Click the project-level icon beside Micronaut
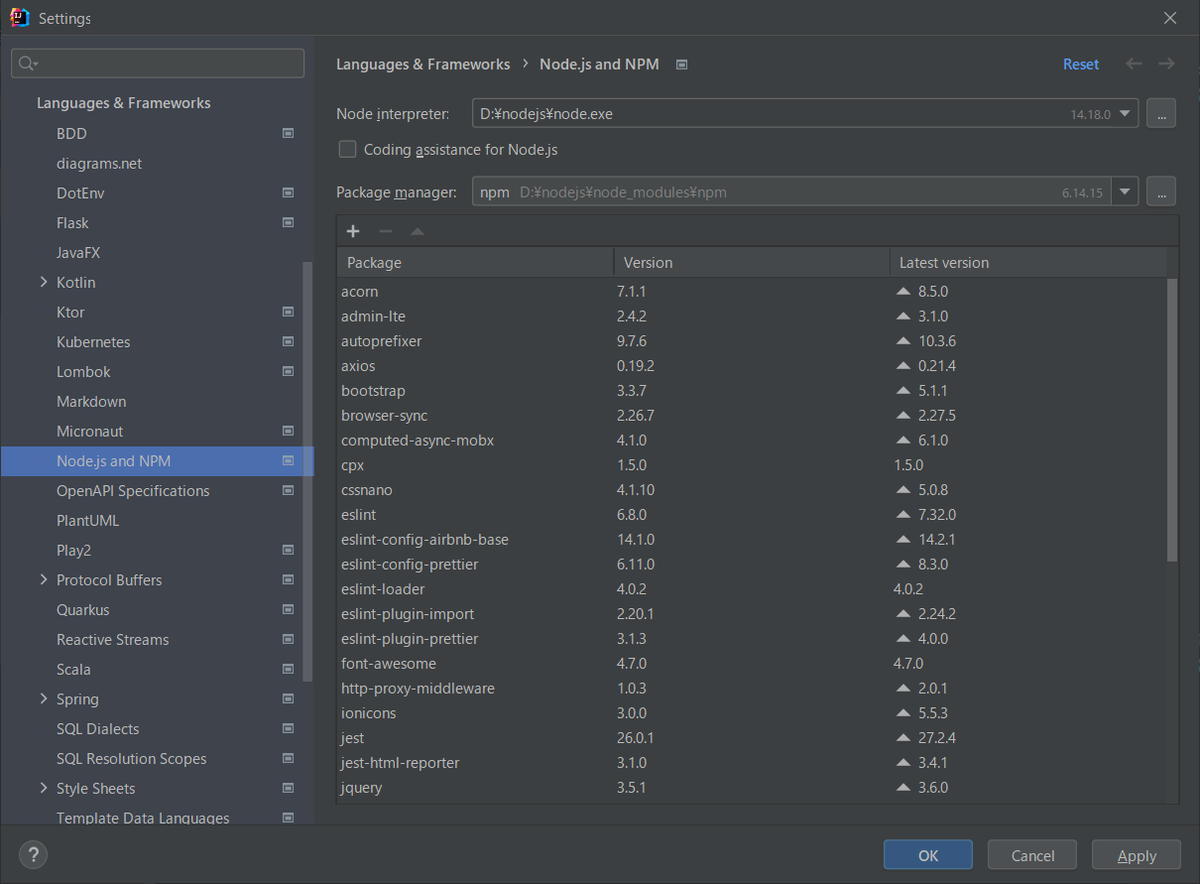This screenshot has height=884, width=1200. (x=288, y=431)
